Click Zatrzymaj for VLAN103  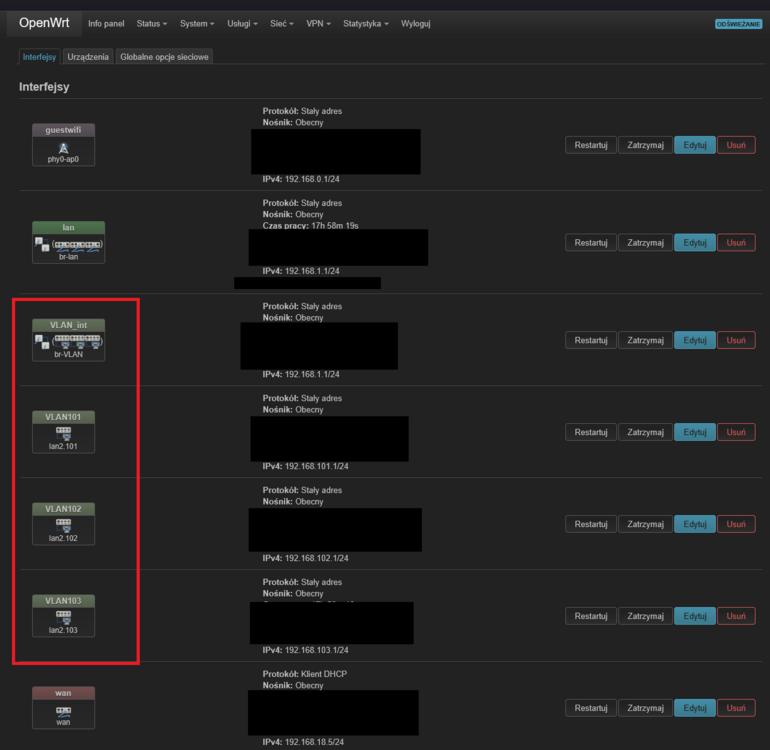645,616
